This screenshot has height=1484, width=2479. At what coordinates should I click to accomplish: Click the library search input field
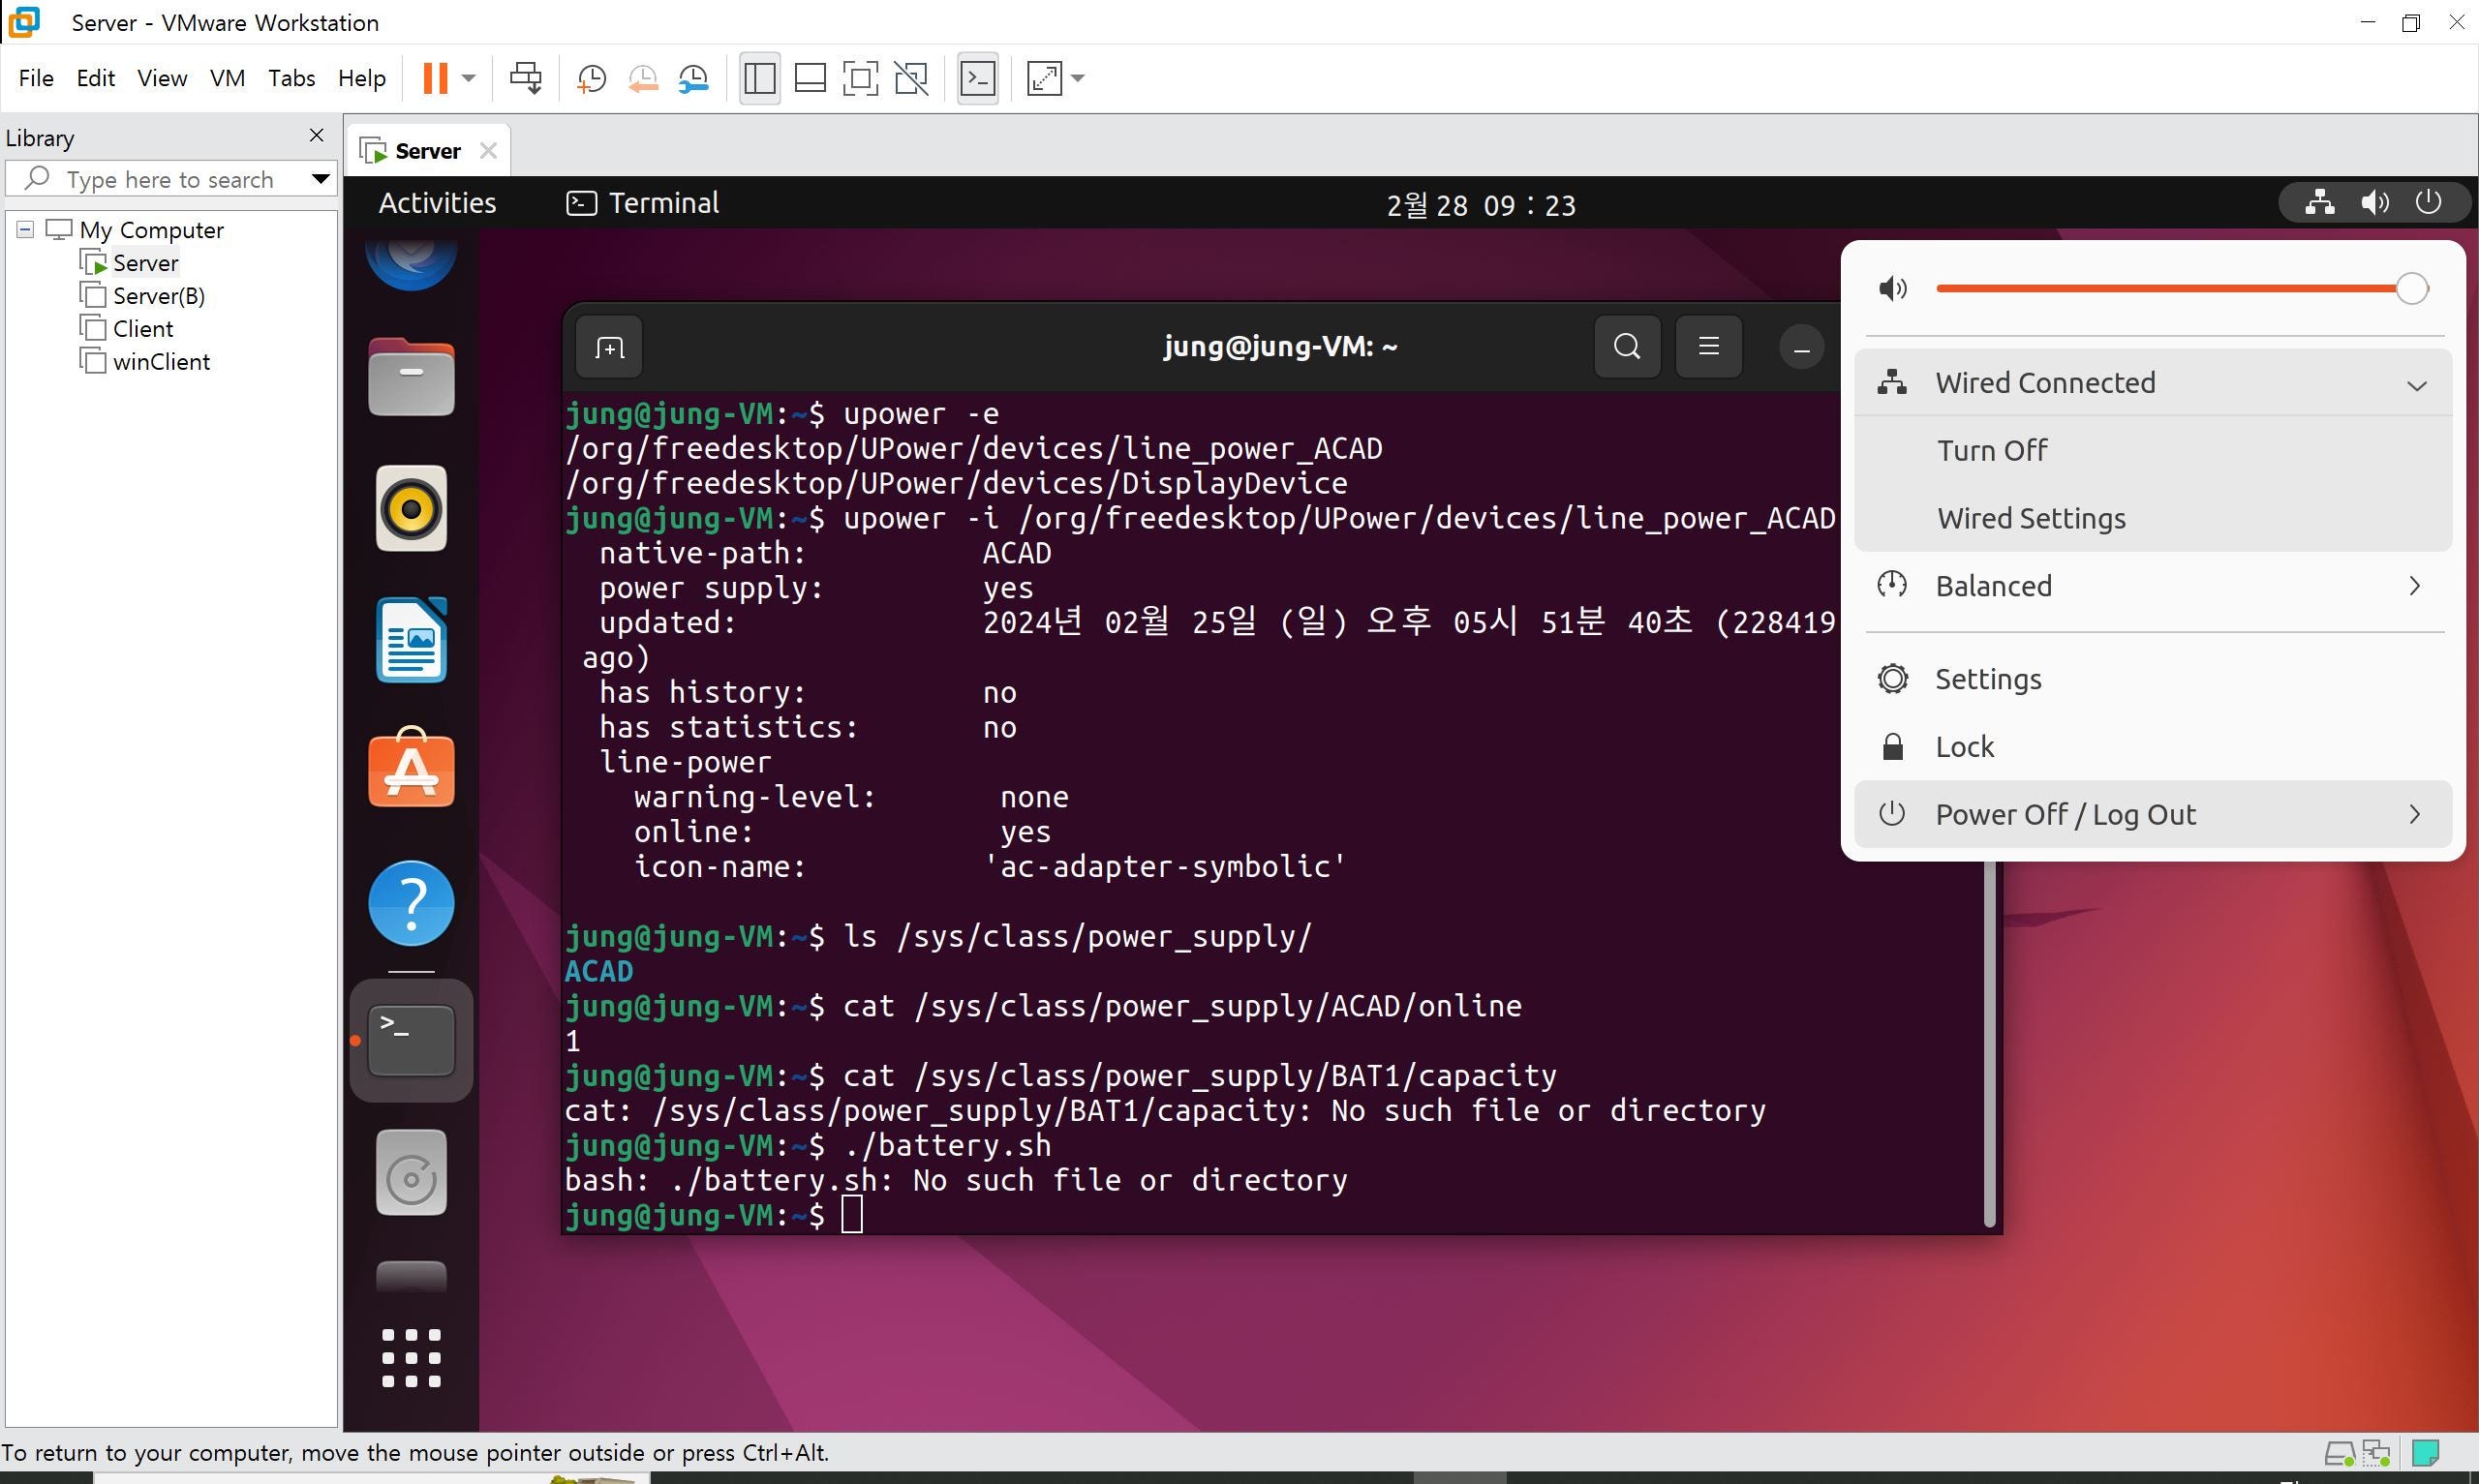pyautogui.click(x=170, y=180)
